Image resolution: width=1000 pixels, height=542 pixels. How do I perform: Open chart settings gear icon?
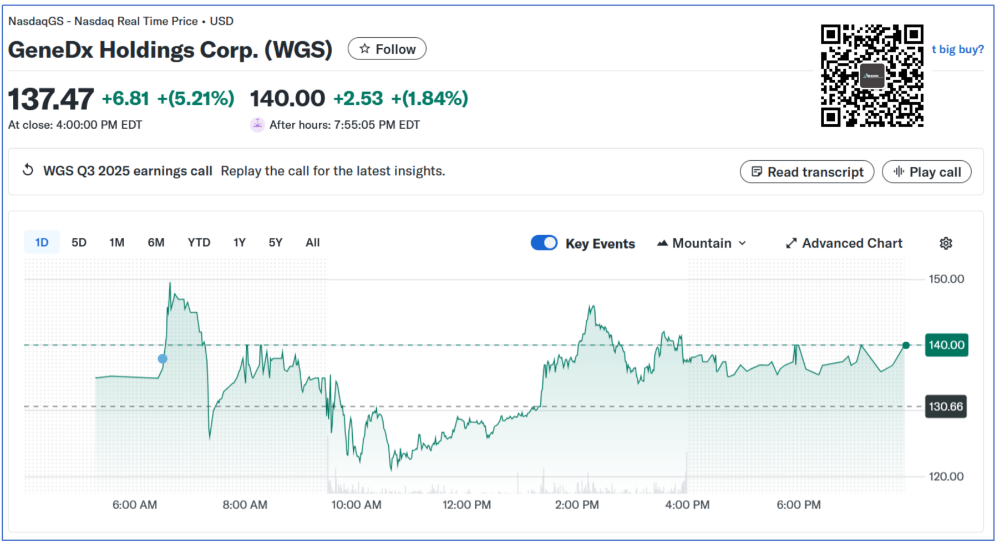pos(946,243)
